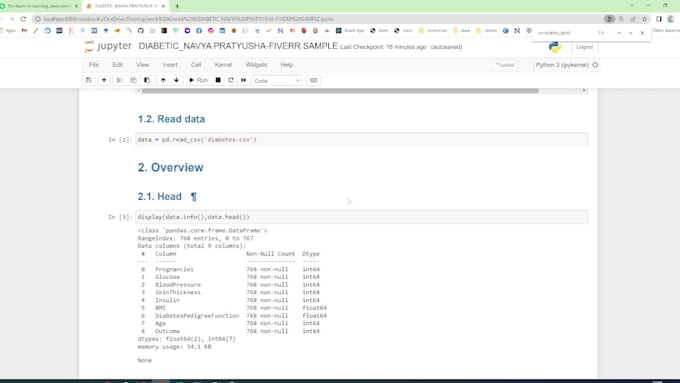This screenshot has height=383, width=680.
Task: Open the Insert menu
Action: (170, 65)
